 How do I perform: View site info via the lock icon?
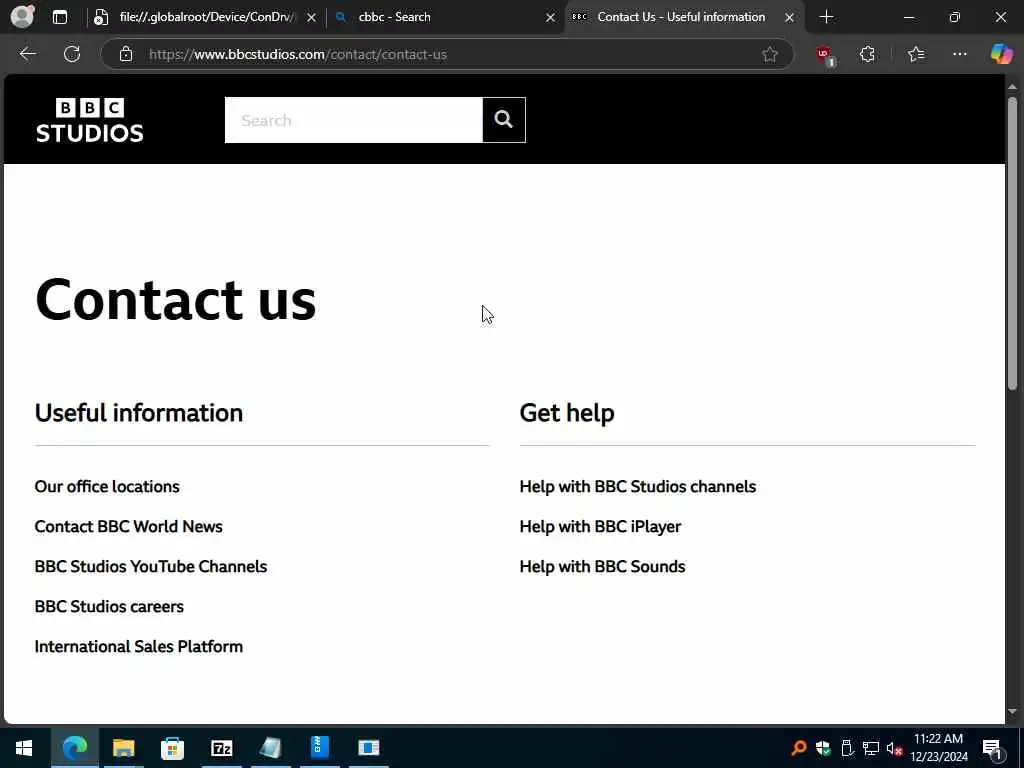[126, 54]
